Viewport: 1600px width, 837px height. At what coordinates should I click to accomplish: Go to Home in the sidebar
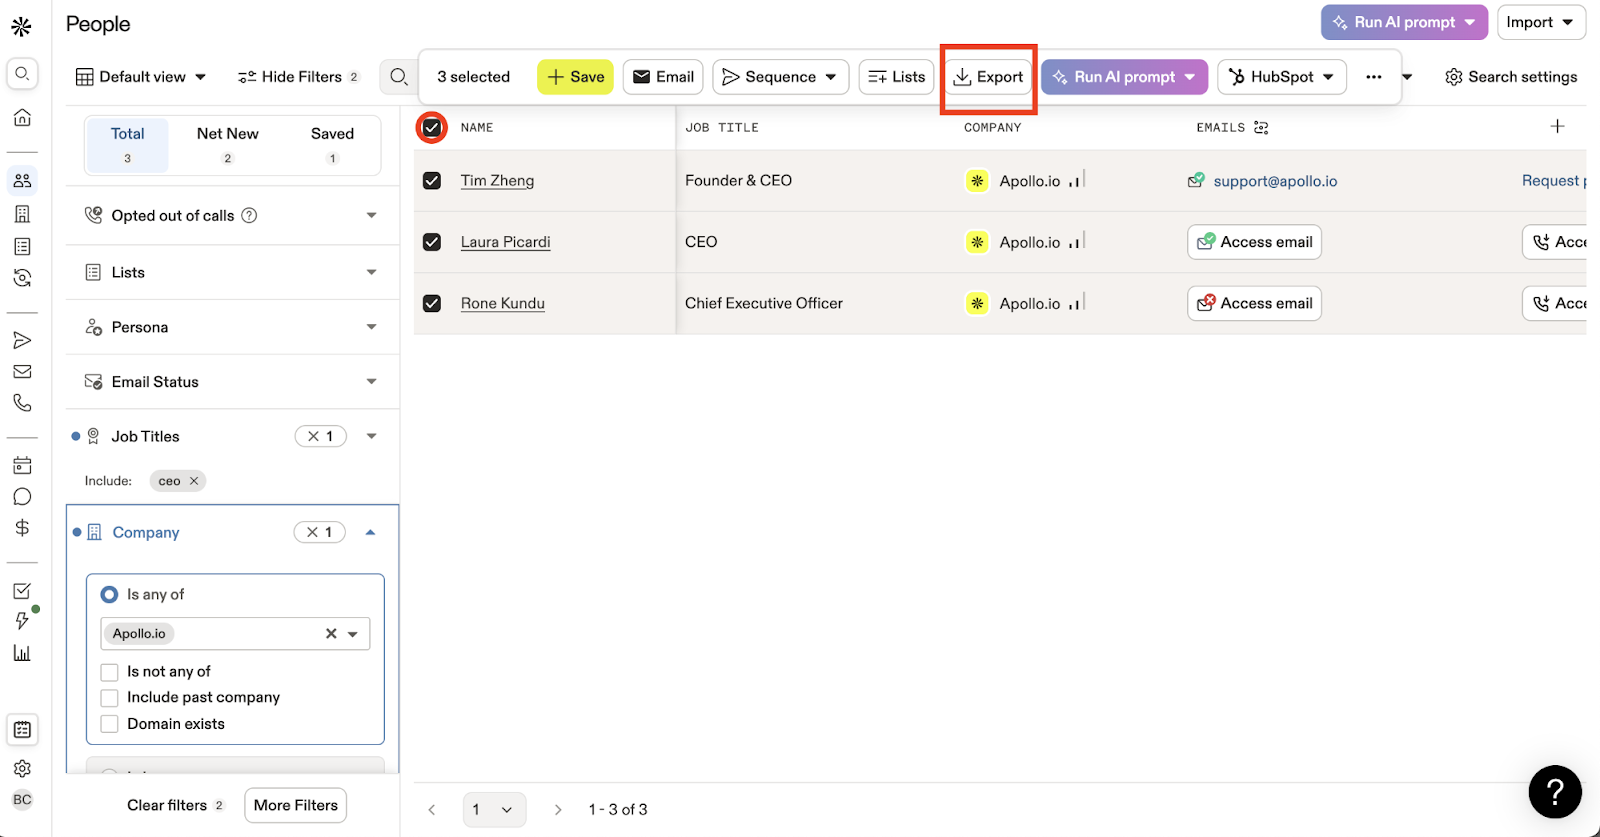22,117
